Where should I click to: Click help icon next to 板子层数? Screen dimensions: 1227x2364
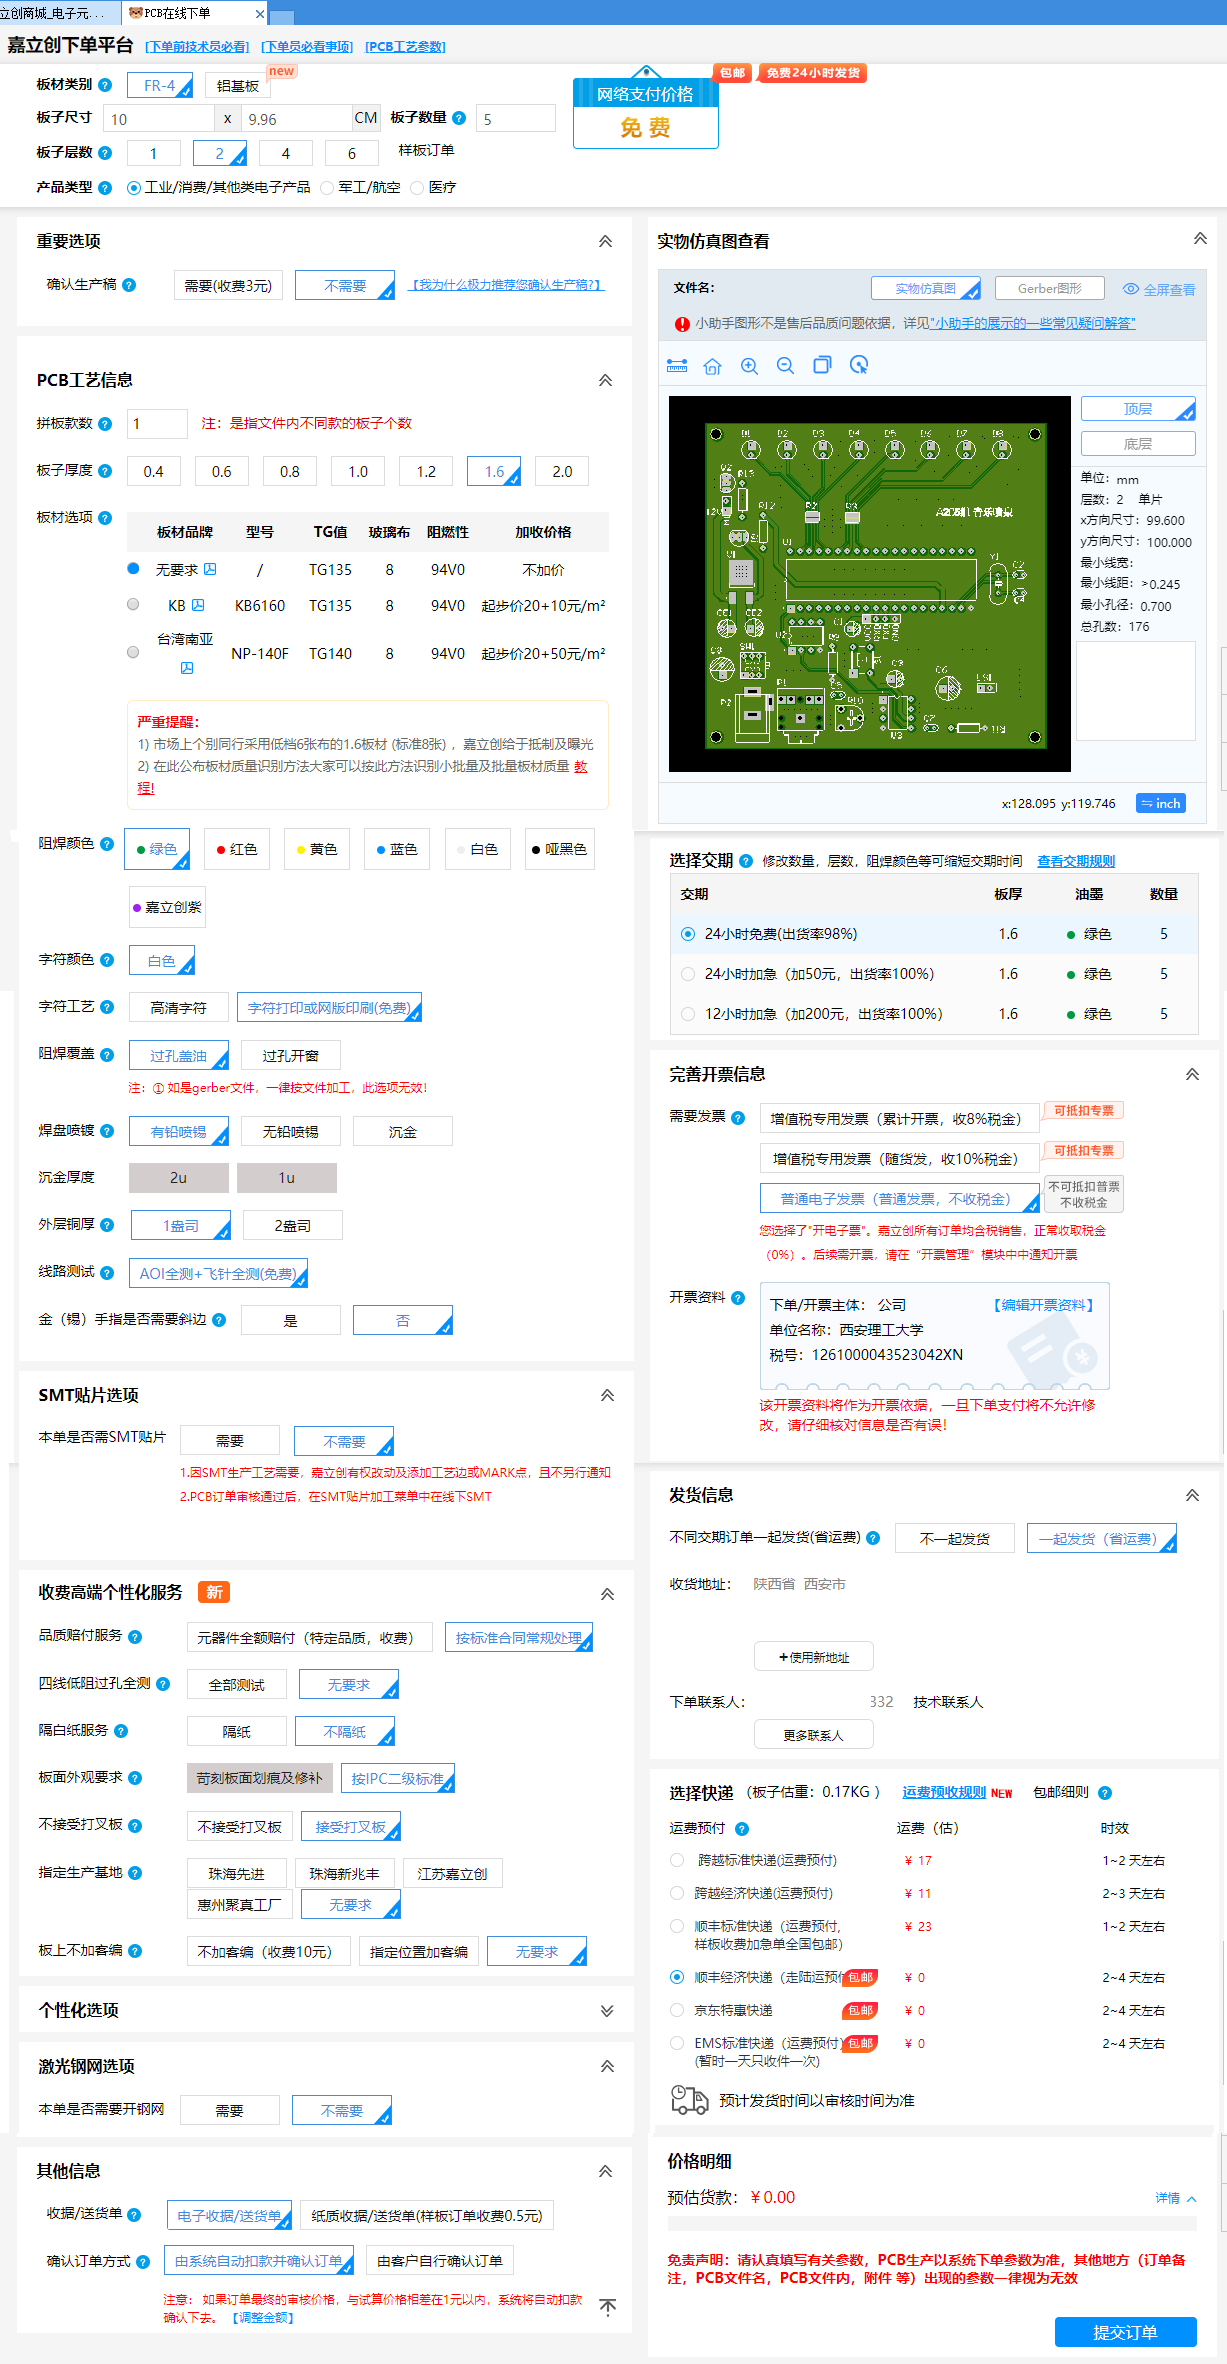(106, 153)
